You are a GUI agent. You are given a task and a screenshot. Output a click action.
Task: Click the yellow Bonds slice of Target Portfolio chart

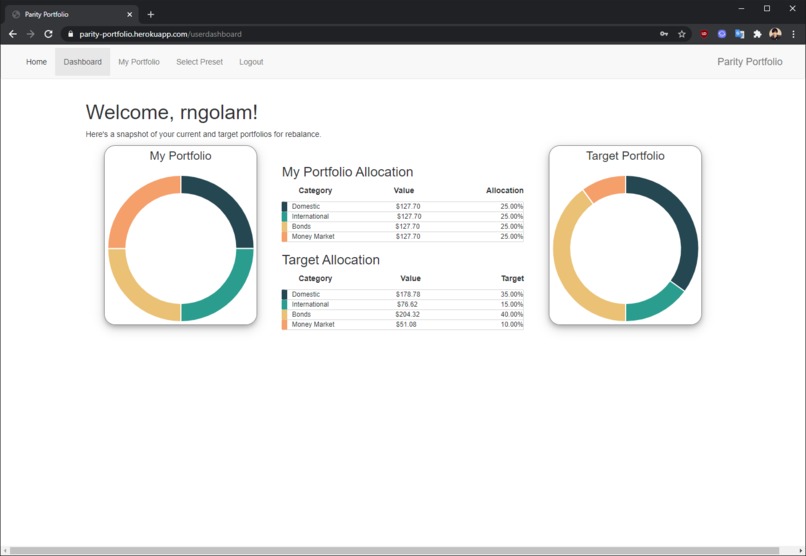coord(564,267)
